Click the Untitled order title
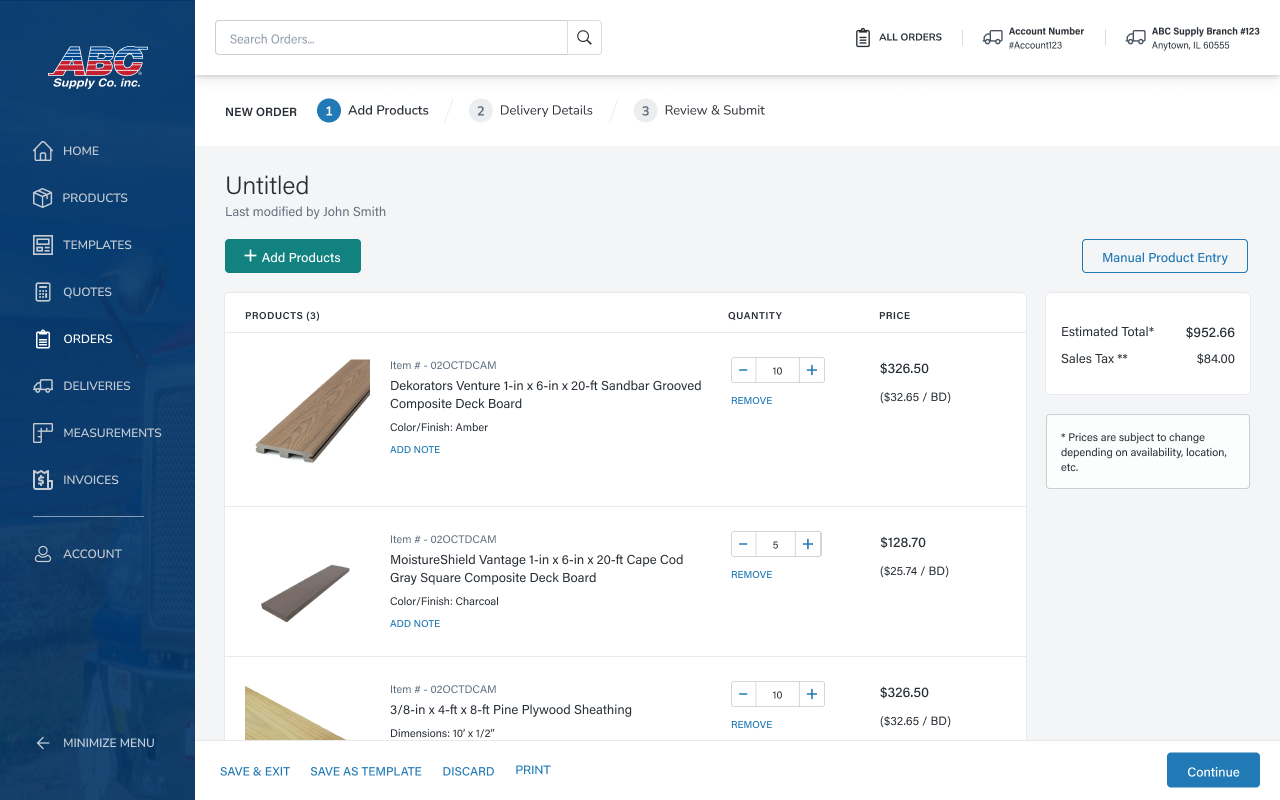The height and width of the screenshot is (800, 1280). coord(267,186)
